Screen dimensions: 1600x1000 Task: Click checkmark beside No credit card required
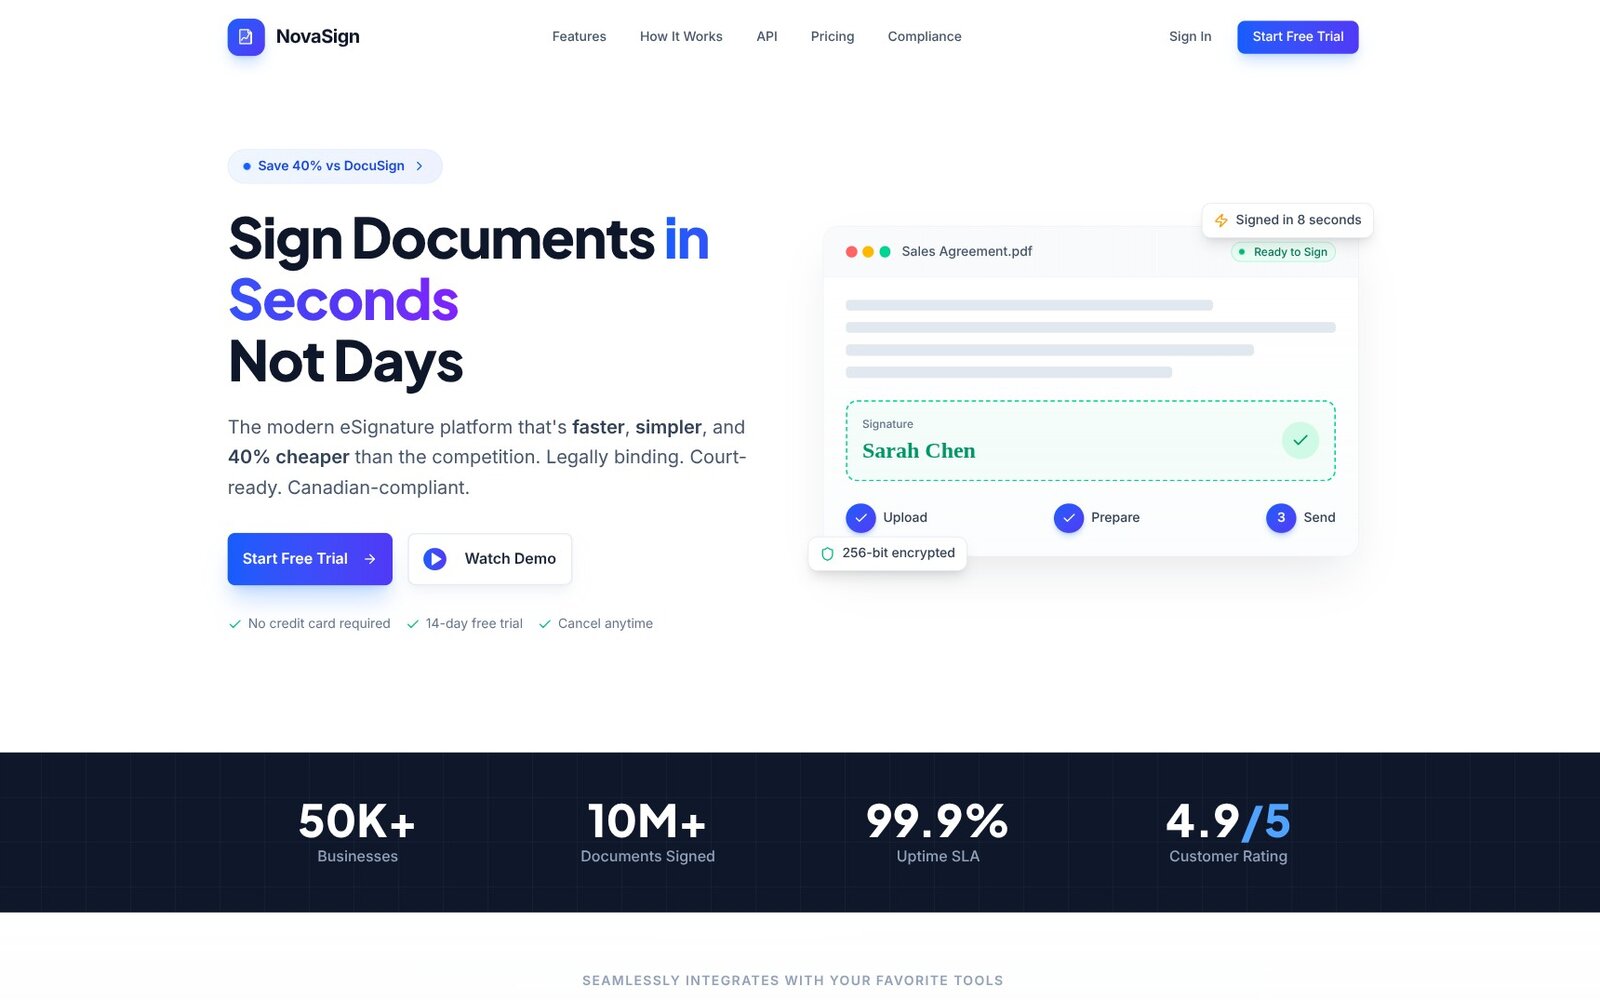click(235, 624)
